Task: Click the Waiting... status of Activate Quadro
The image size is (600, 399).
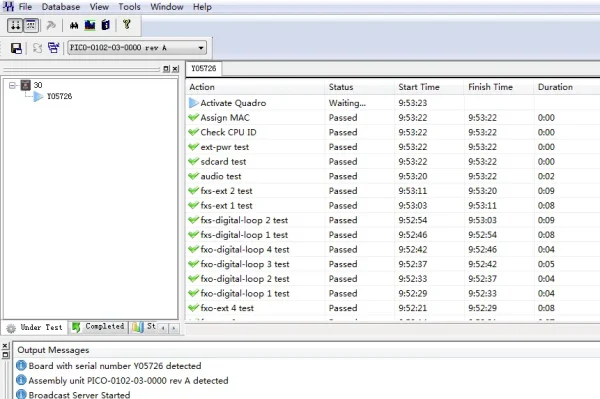Action: coord(347,103)
